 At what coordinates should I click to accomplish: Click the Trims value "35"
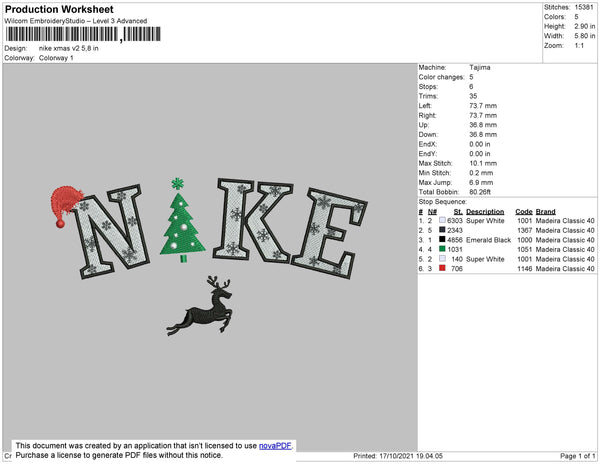(473, 96)
